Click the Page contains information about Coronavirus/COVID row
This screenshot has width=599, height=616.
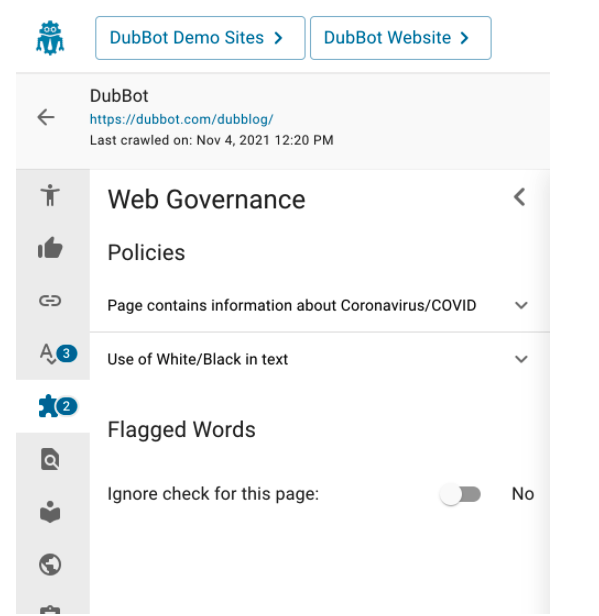point(320,305)
